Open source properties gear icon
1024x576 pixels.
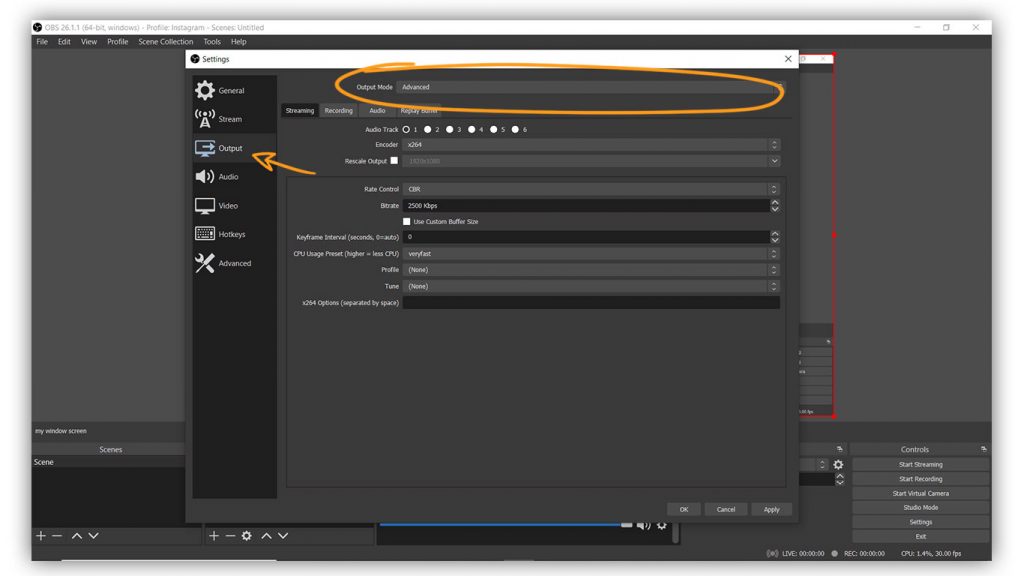(246, 536)
